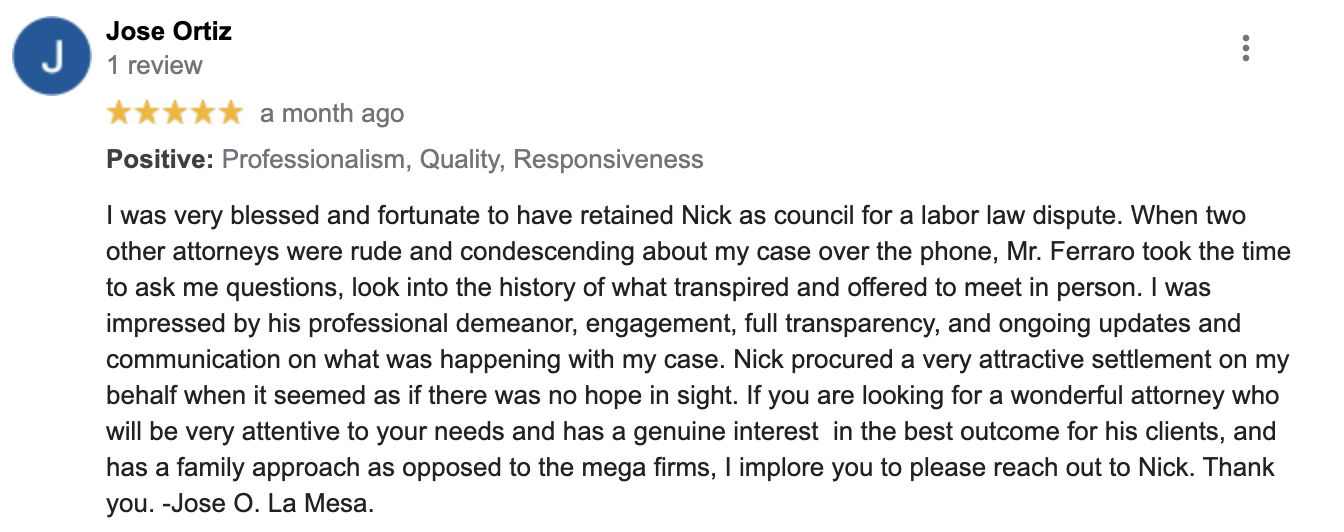The image size is (1344, 532).
Task: Open the three-dot more options menu
Action: coord(1245,48)
